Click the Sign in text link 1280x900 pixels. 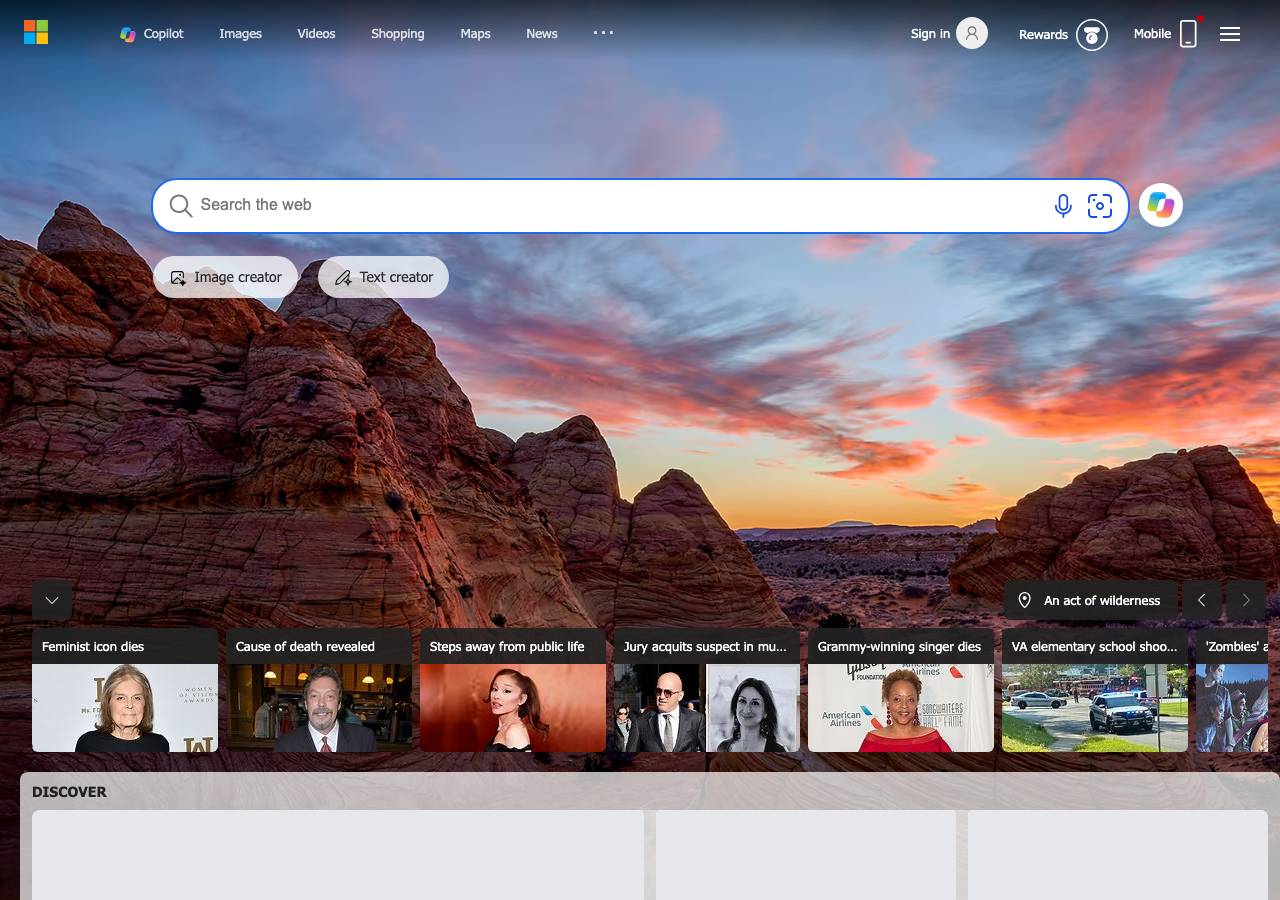(x=930, y=34)
